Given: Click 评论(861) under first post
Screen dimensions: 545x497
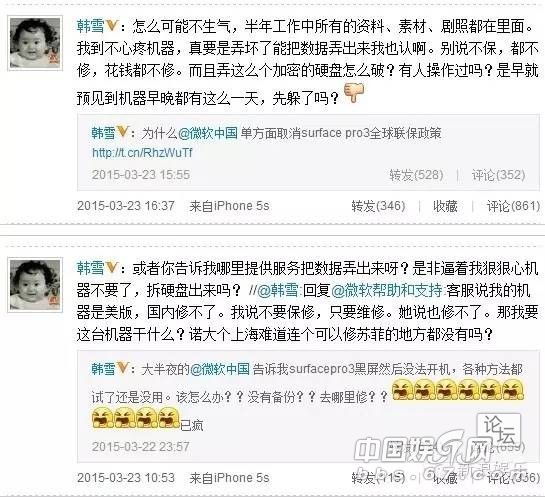Looking at the screenshot, I should coord(513,206).
